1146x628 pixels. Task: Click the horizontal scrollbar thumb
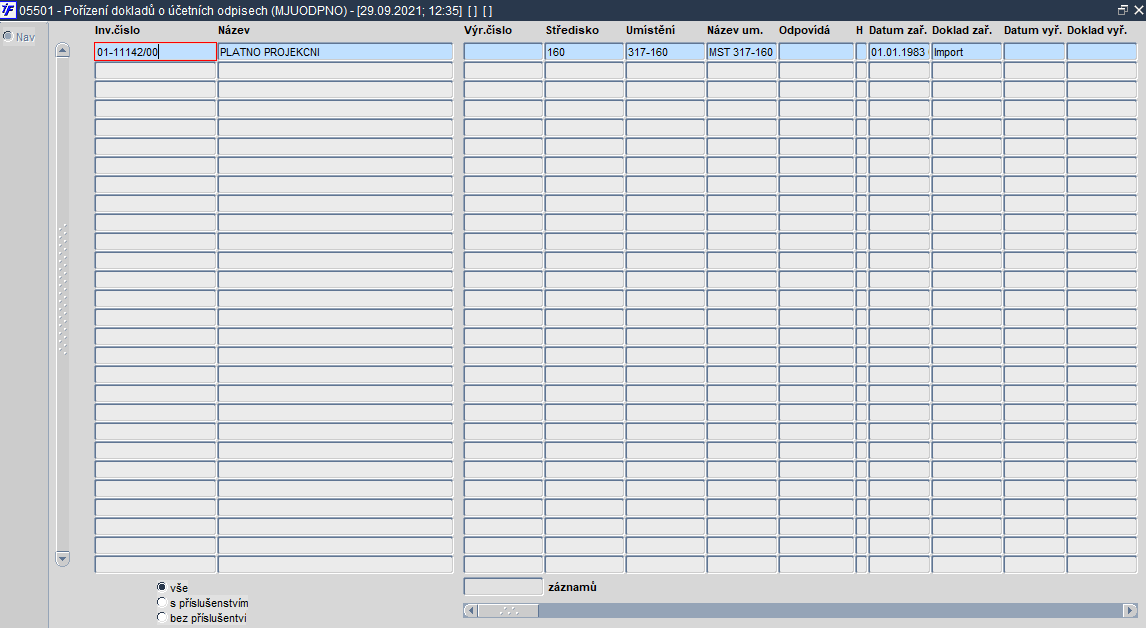point(509,610)
